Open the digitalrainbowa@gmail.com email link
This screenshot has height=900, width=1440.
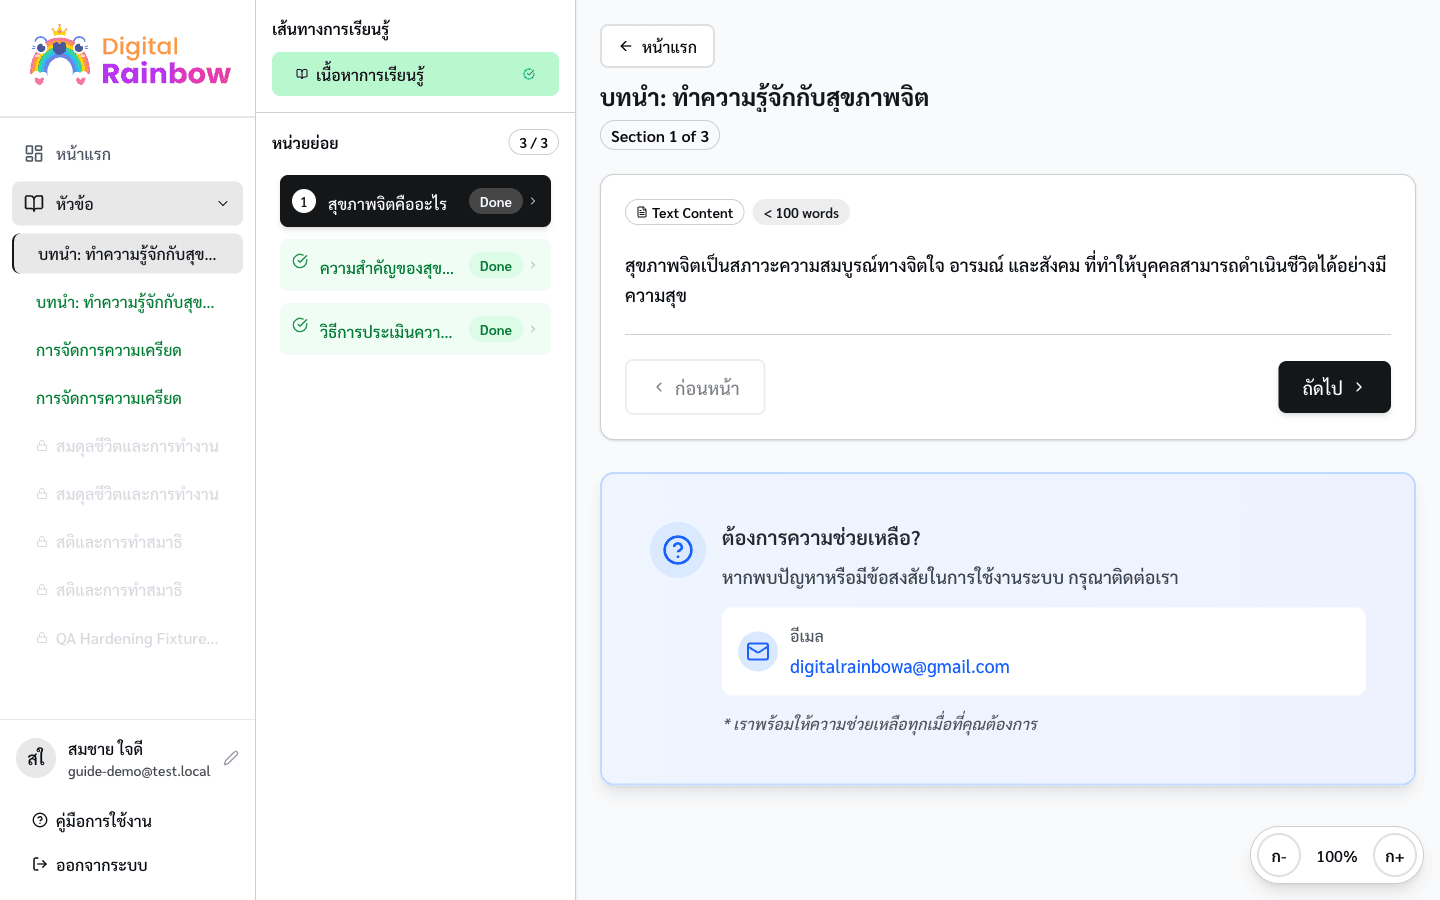point(900,666)
